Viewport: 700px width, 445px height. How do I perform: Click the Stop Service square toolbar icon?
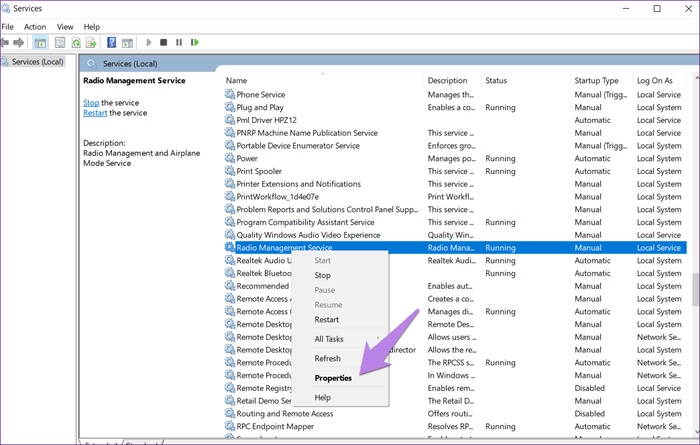(163, 42)
